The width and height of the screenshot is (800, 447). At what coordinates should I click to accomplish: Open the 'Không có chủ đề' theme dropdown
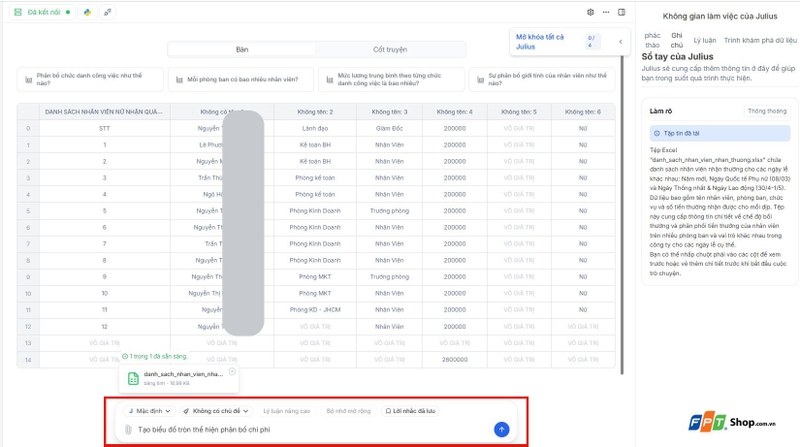216,411
